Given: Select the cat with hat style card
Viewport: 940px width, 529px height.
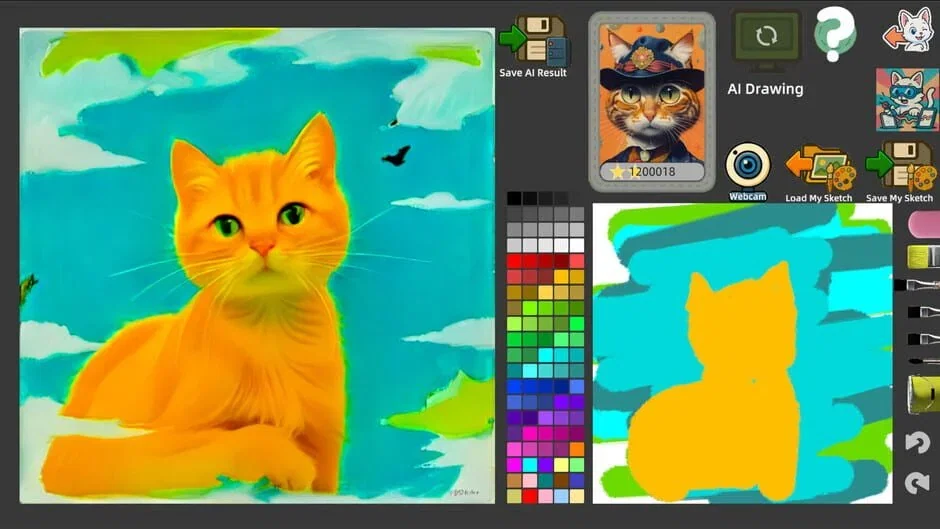Looking at the screenshot, I should [651, 100].
